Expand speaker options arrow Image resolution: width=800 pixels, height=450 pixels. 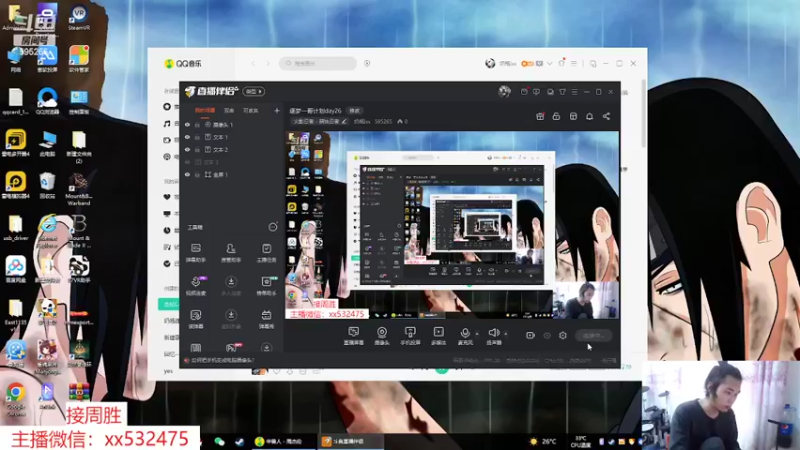pyautogui.click(x=506, y=334)
